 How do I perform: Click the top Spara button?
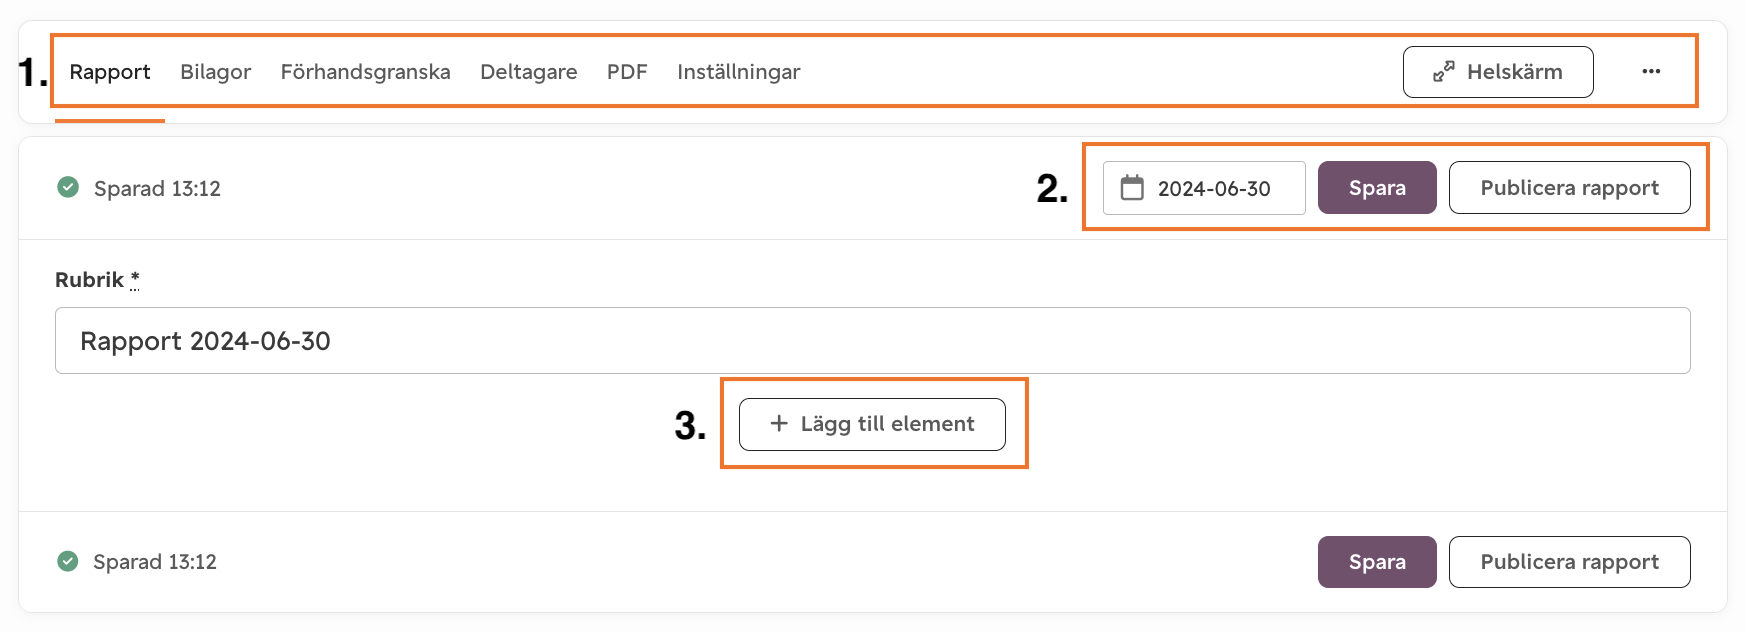click(x=1377, y=188)
